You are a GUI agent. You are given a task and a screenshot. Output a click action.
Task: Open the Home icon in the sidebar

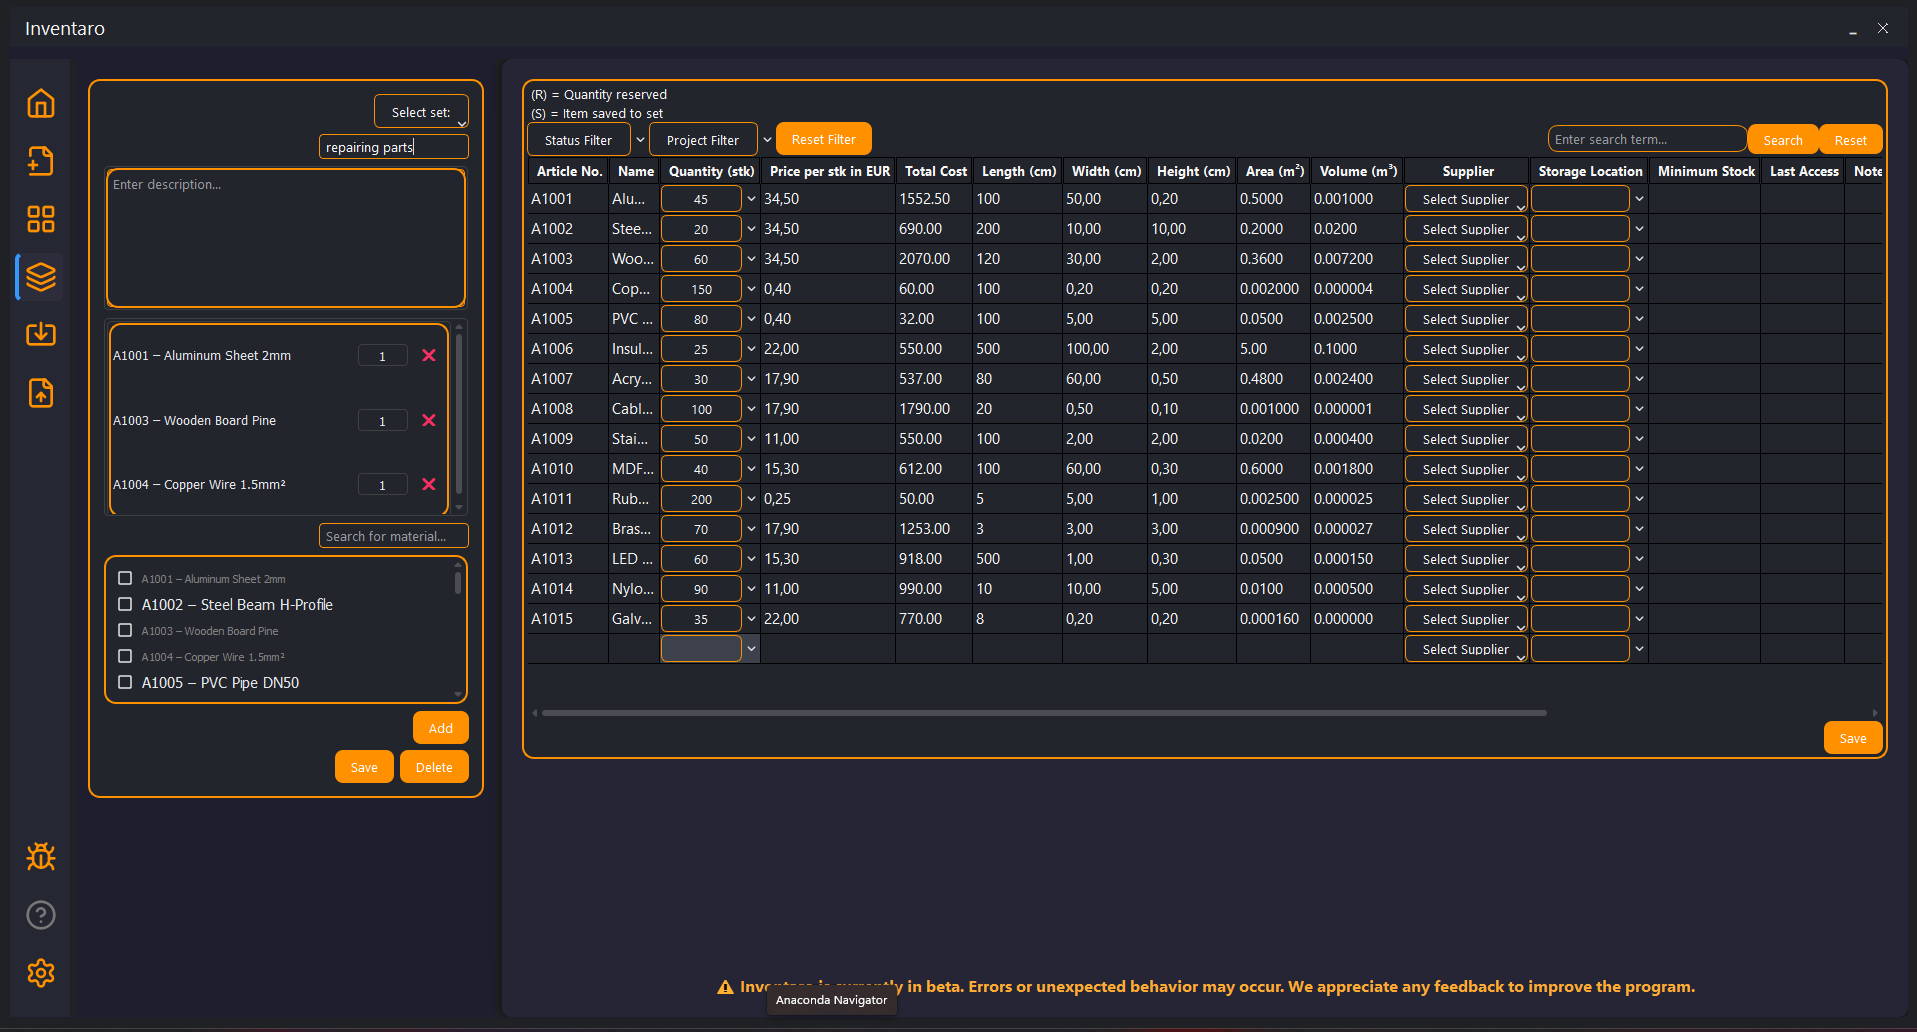pyautogui.click(x=41, y=103)
